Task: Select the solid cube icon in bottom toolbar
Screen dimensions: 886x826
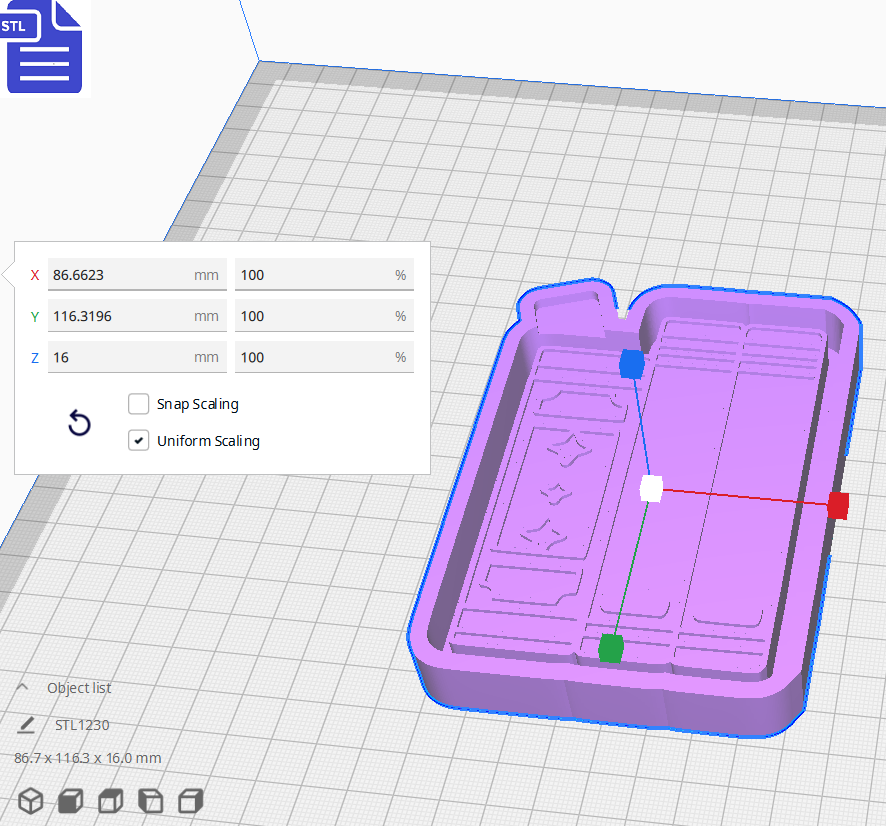Action: coord(68,800)
